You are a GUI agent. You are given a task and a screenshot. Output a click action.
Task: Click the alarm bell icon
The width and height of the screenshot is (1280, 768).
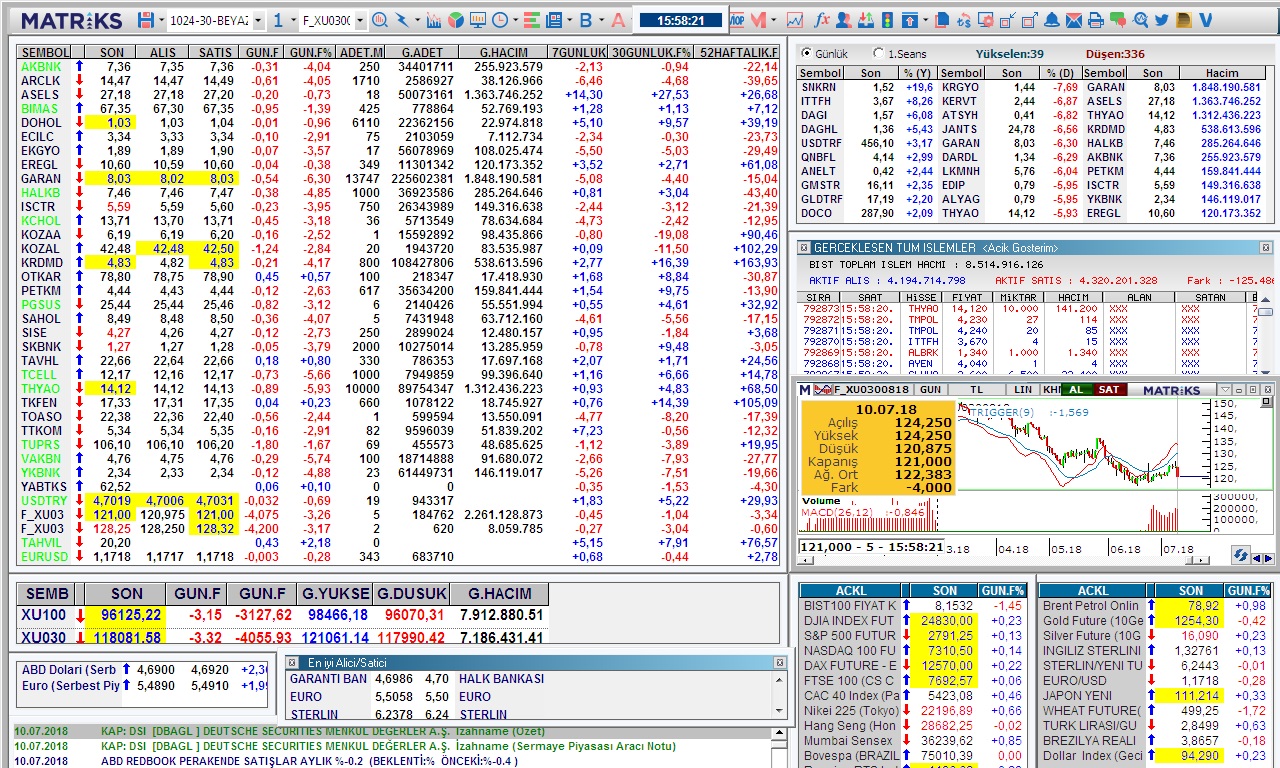point(1052,20)
